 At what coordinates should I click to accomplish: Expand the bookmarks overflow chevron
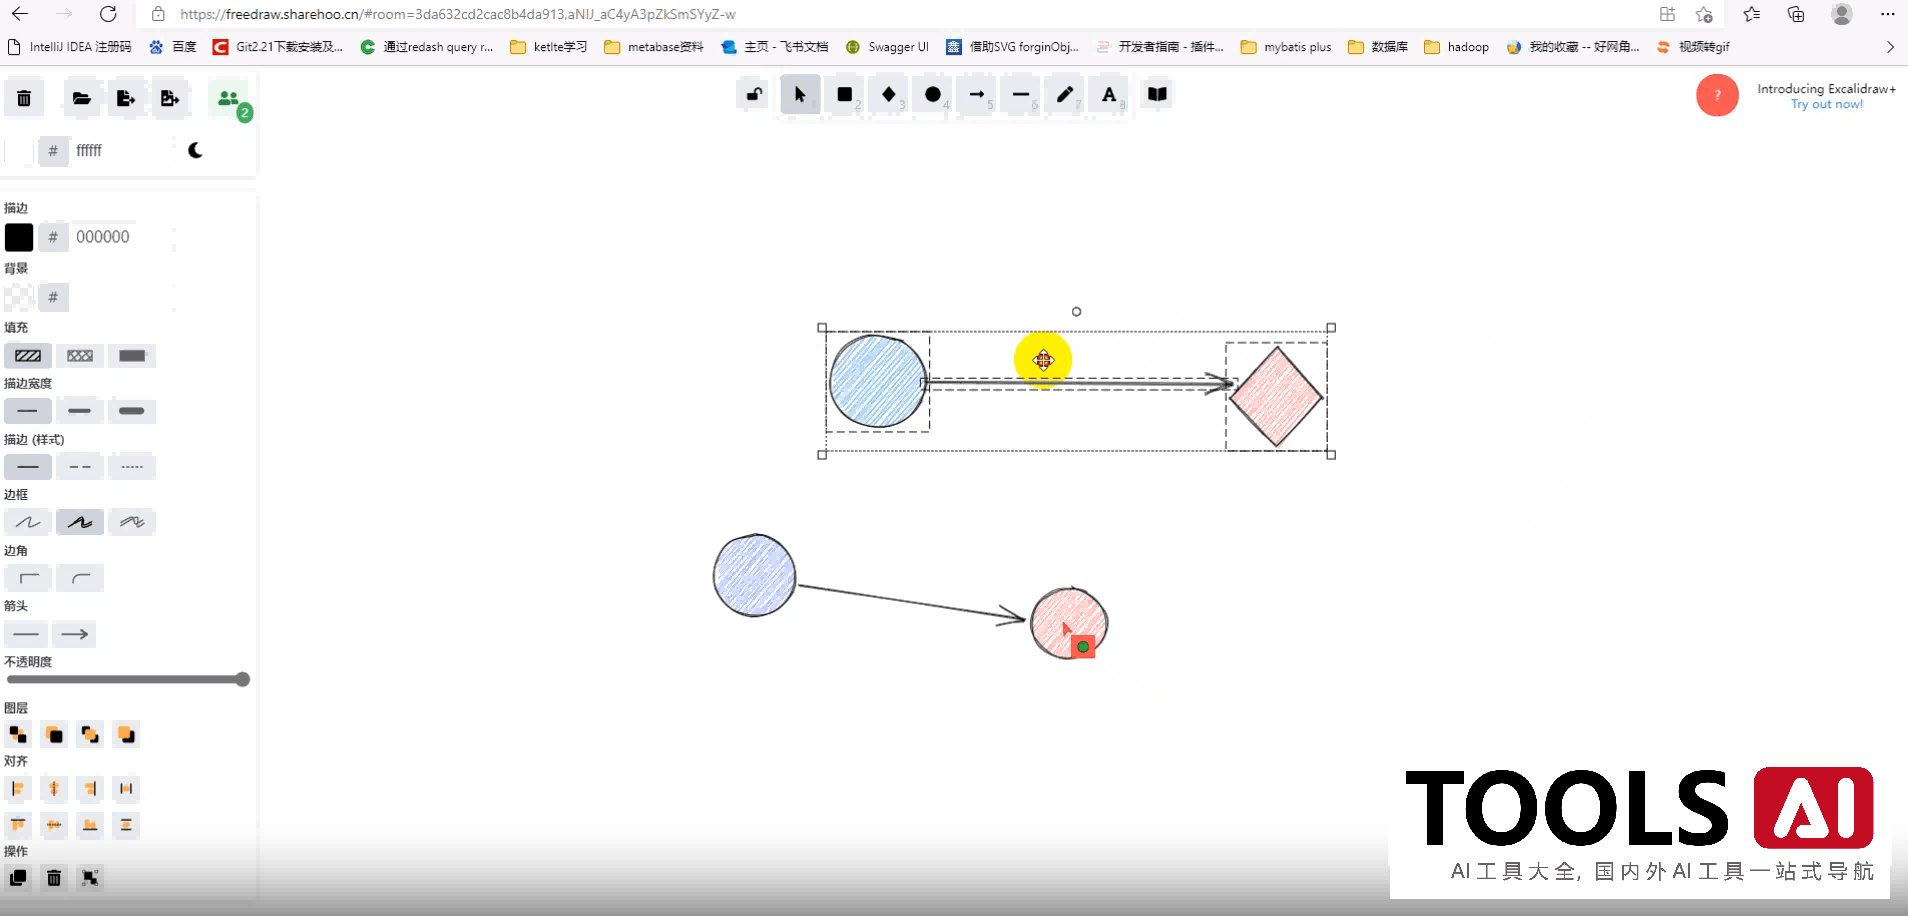click(x=1890, y=47)
